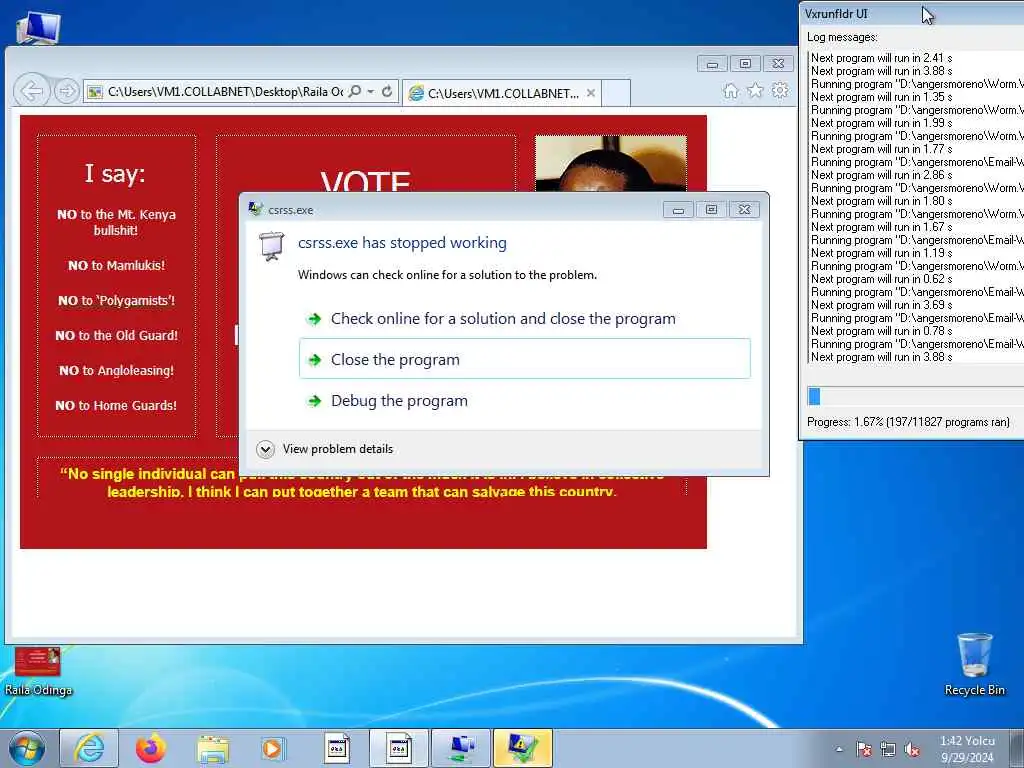Click the IE Forward arrow button
This screenshot has width=1024, height=768.
(67, 91)
